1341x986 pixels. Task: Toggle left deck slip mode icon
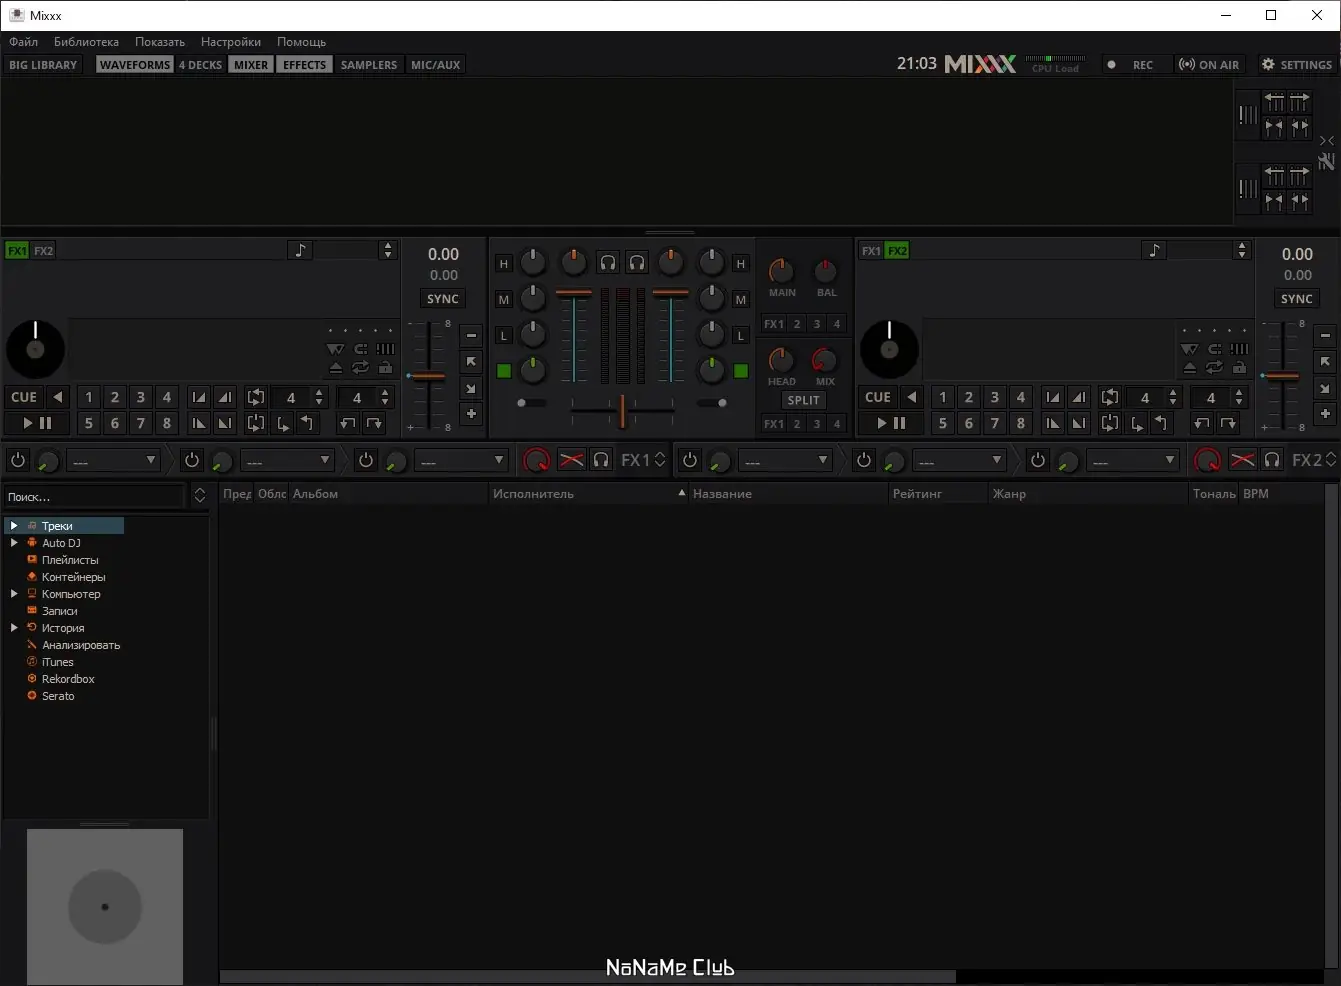click(360, 349)
